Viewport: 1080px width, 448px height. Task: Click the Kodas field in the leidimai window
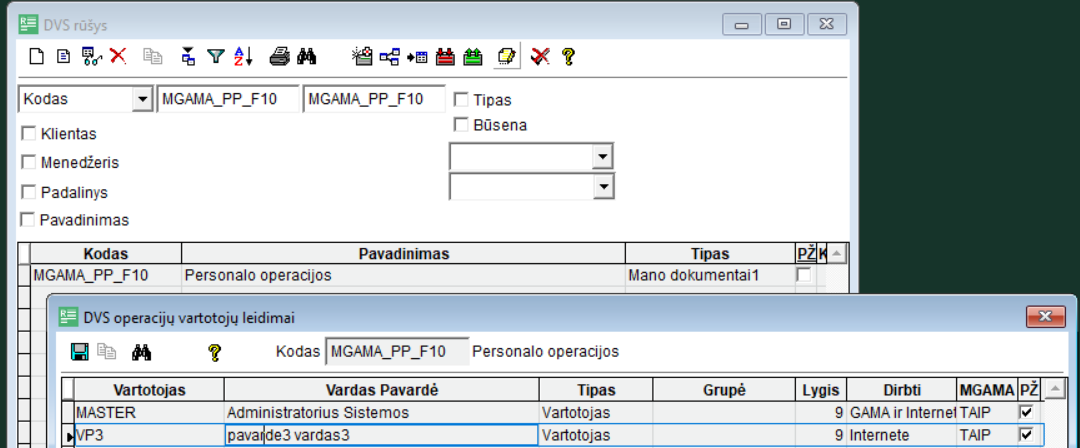397,352
